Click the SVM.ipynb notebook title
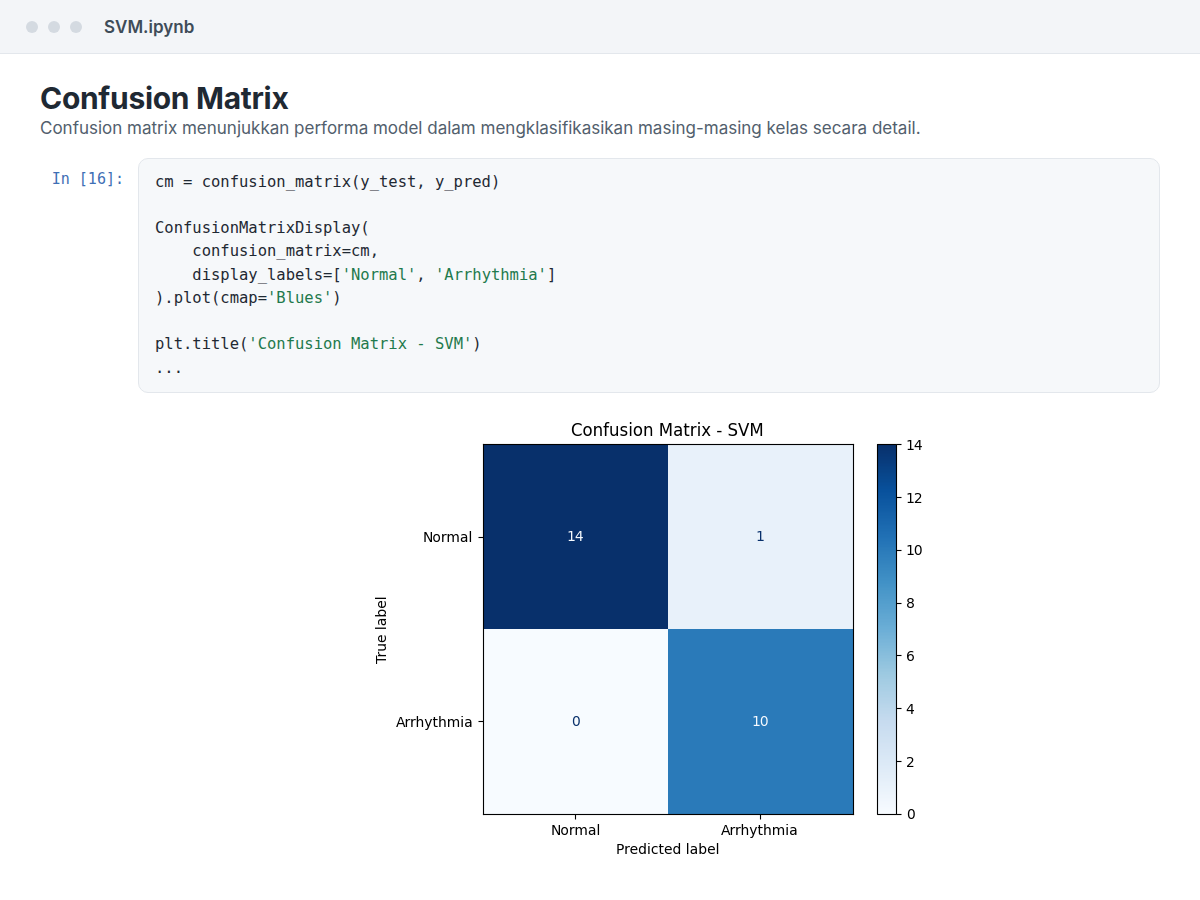1200x900 pixels. point(149,27)
